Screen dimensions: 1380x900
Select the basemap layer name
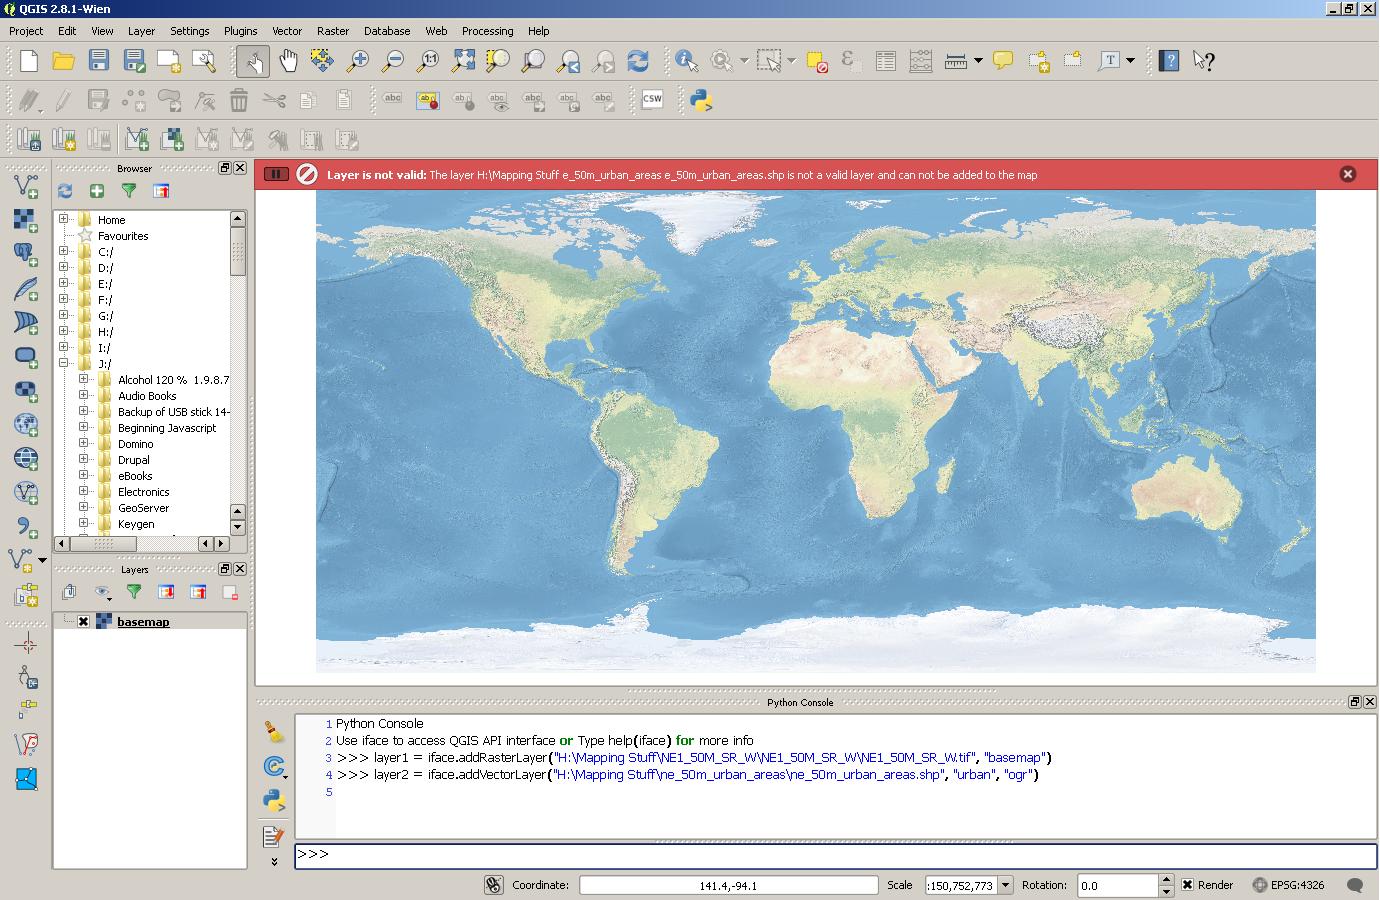(143, 622)
